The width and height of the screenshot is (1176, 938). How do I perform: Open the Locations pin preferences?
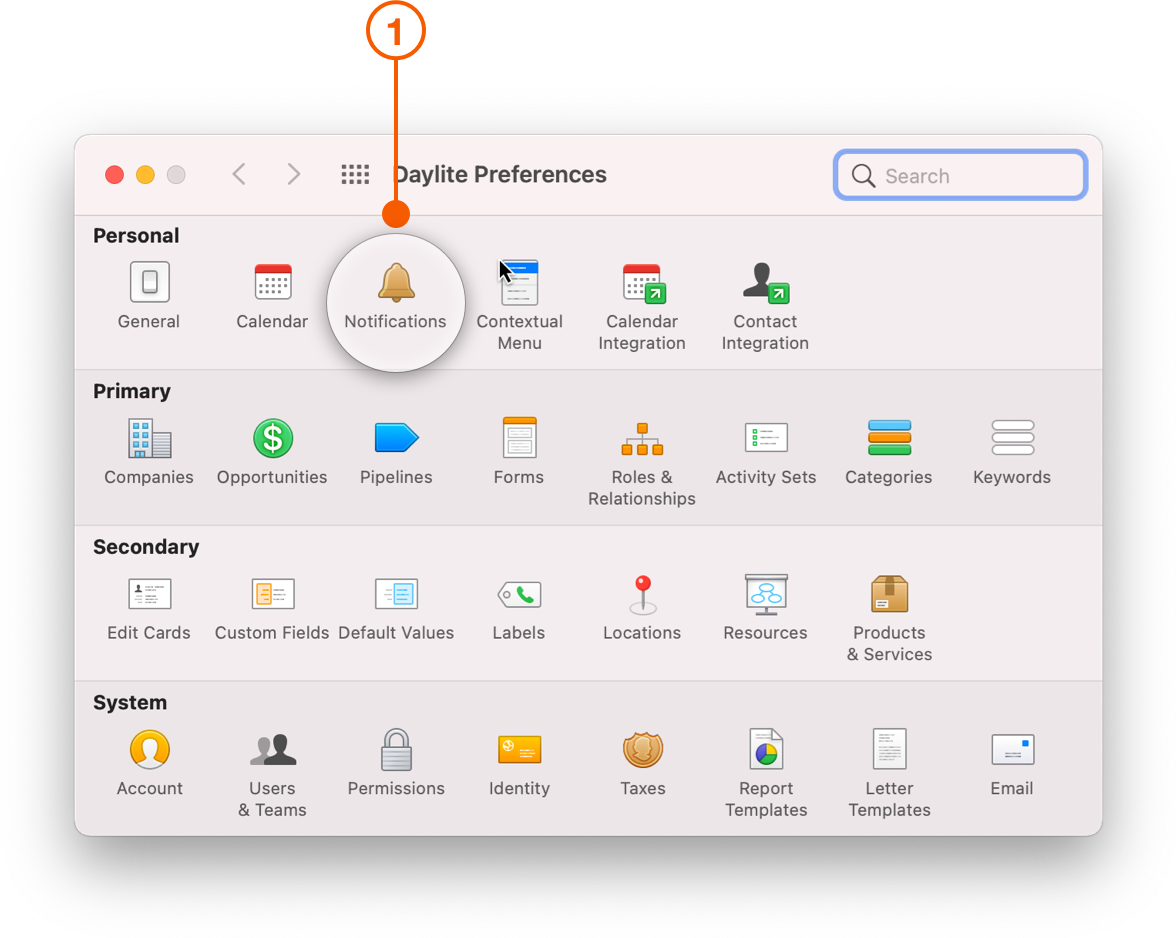(642, 607)
